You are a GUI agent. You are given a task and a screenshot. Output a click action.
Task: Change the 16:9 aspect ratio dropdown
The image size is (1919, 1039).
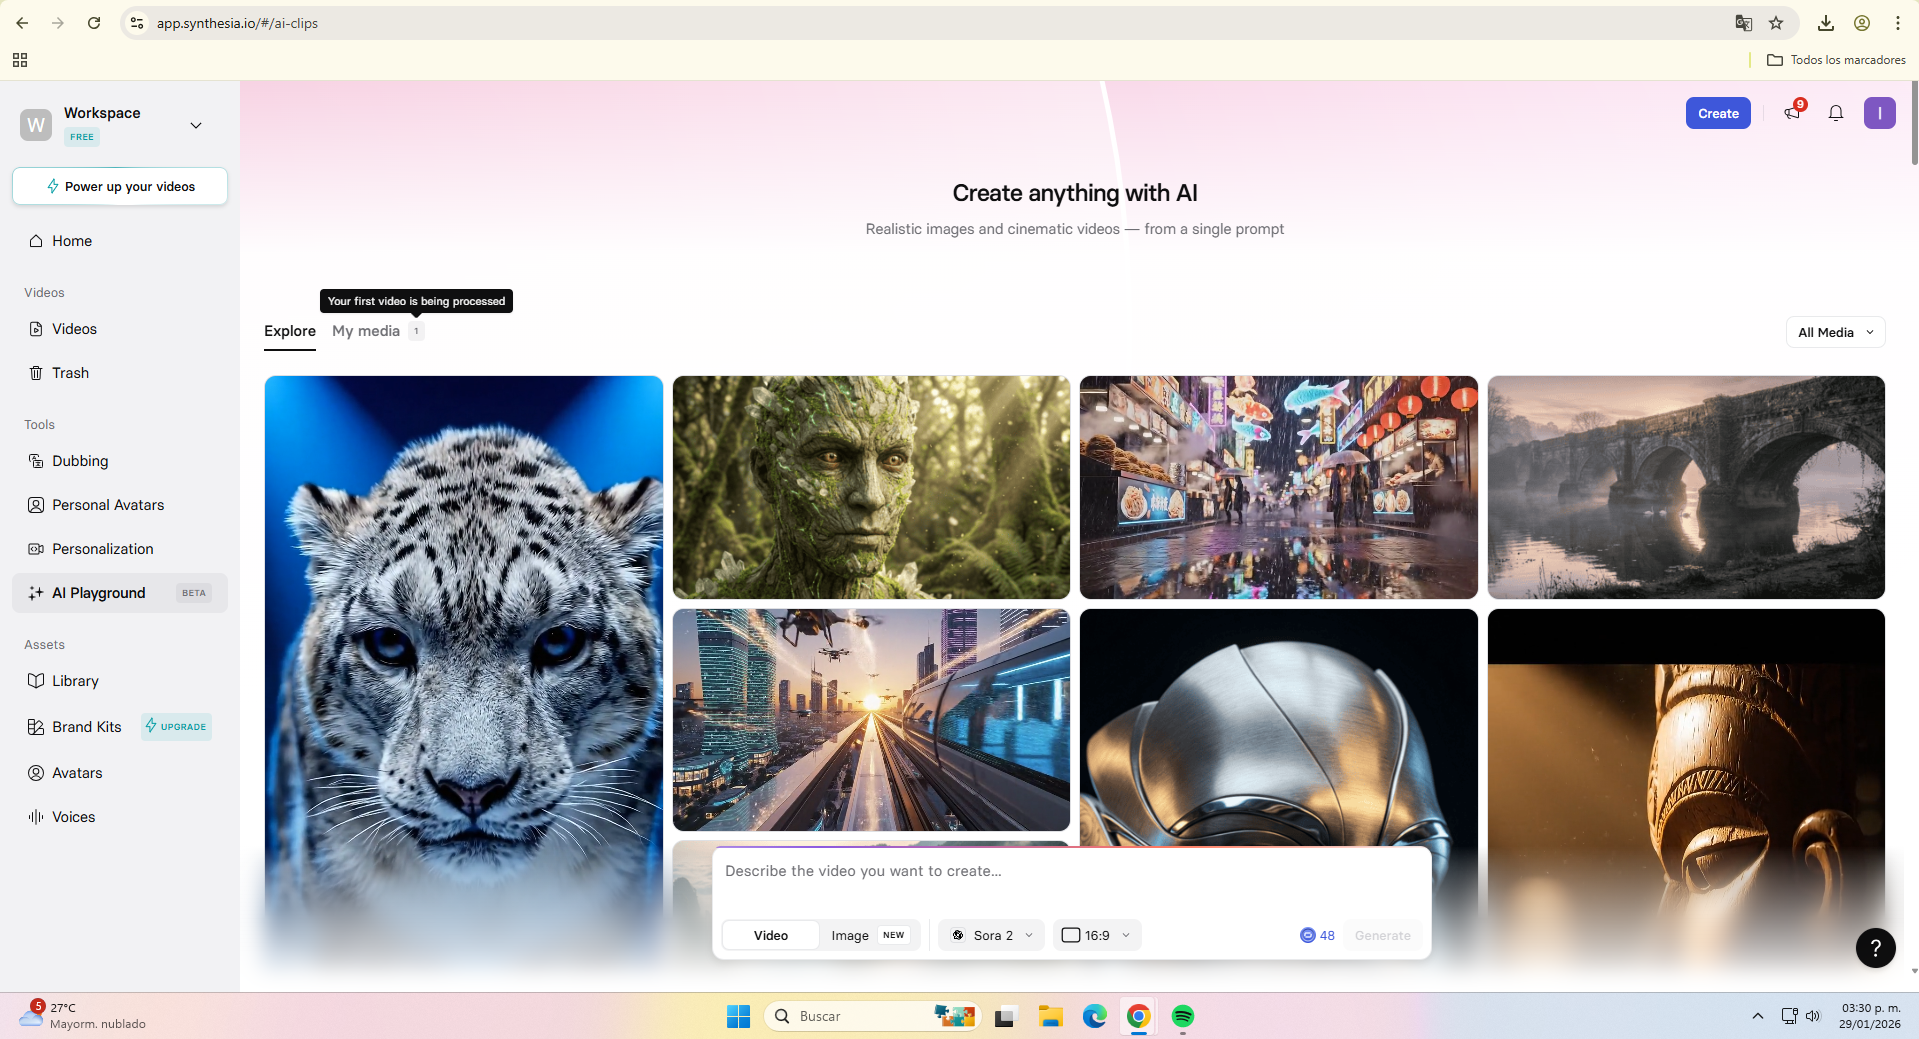tap(1096, 935)
